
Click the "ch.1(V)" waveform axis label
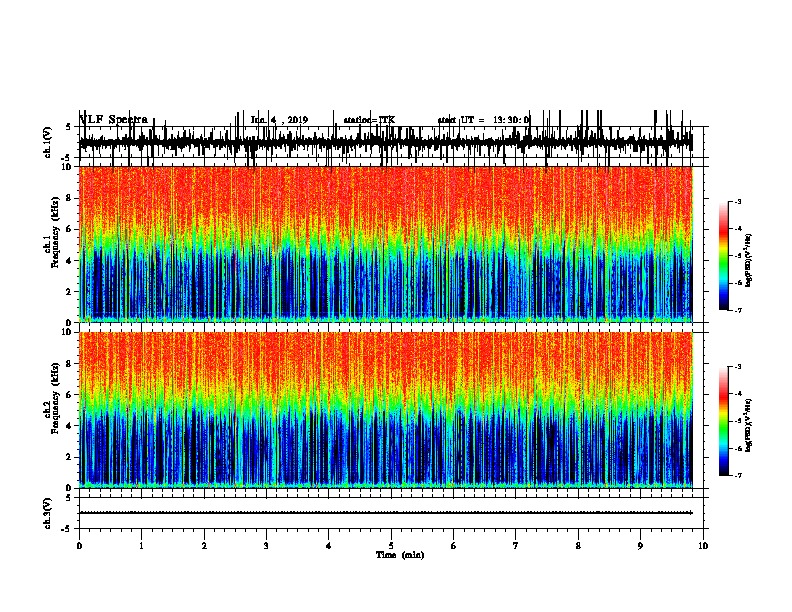48,142
